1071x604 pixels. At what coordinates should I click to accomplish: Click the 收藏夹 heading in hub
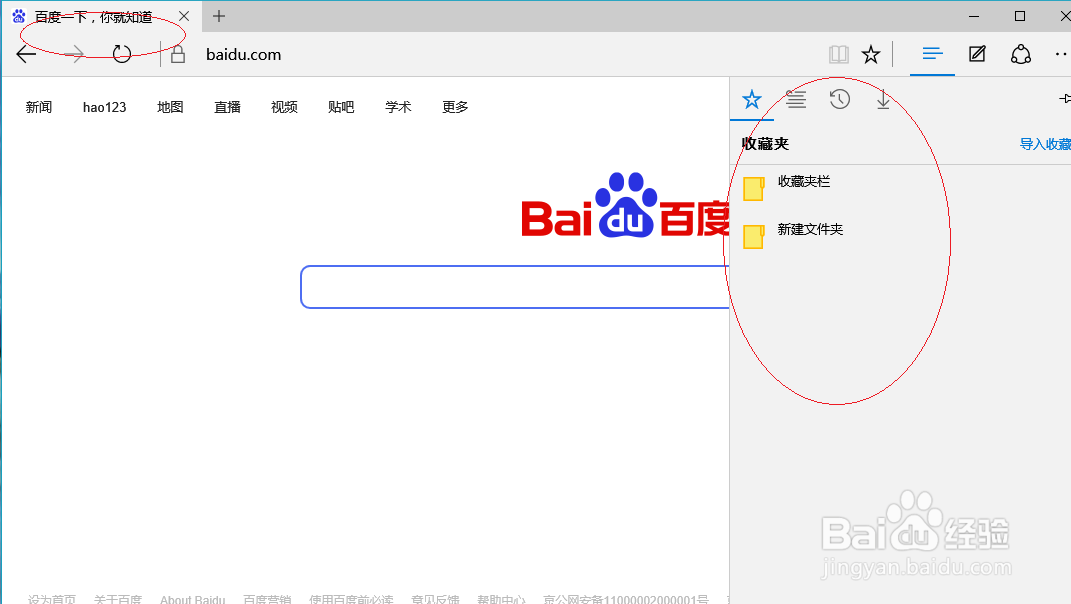tap(766, 144)
